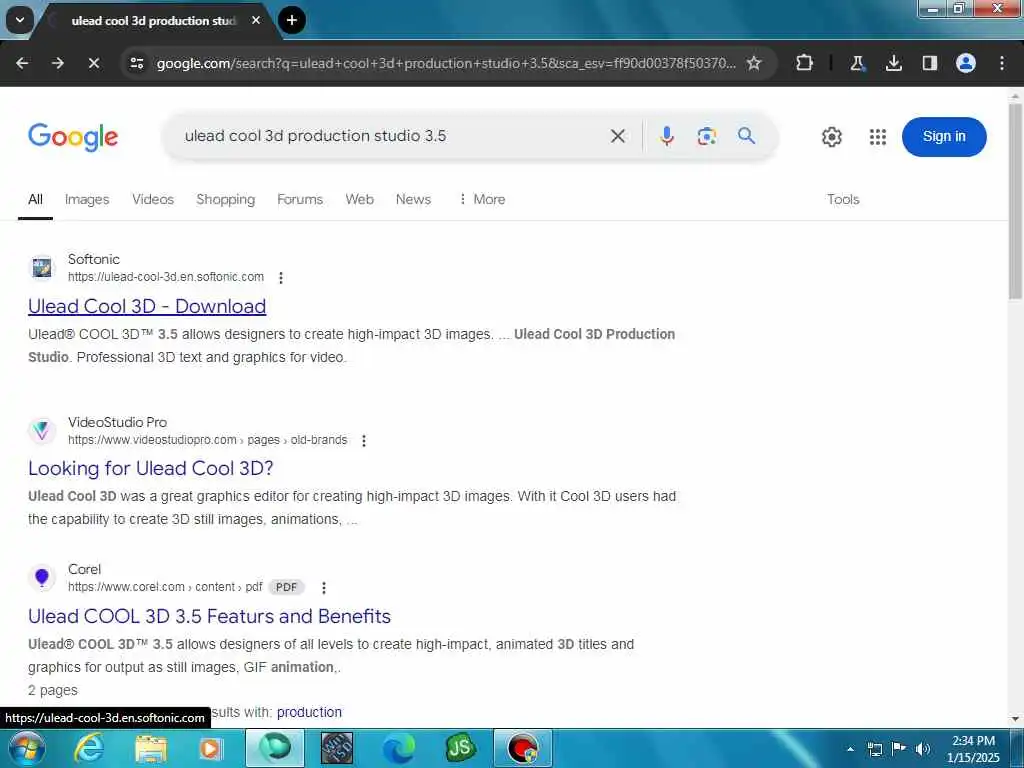Expand the tab search dropdown arrow
This screenshot has height=768, width=1024.
pyautogui.click(x=20, y=20)
